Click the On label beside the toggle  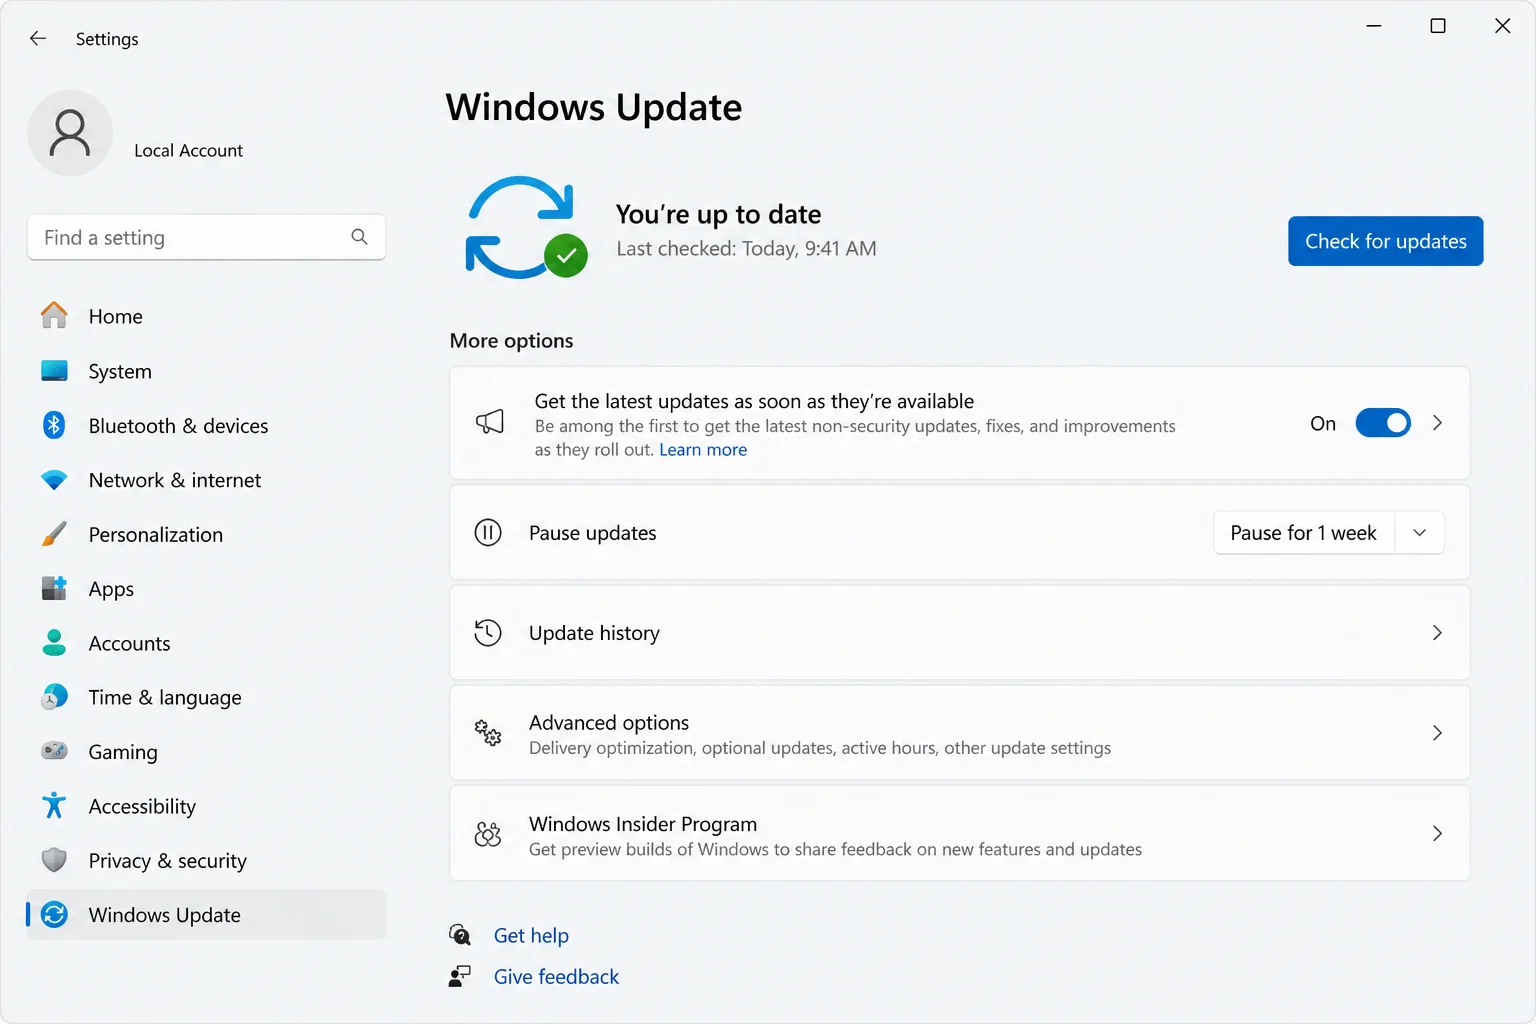click(x=1323, y=423)
